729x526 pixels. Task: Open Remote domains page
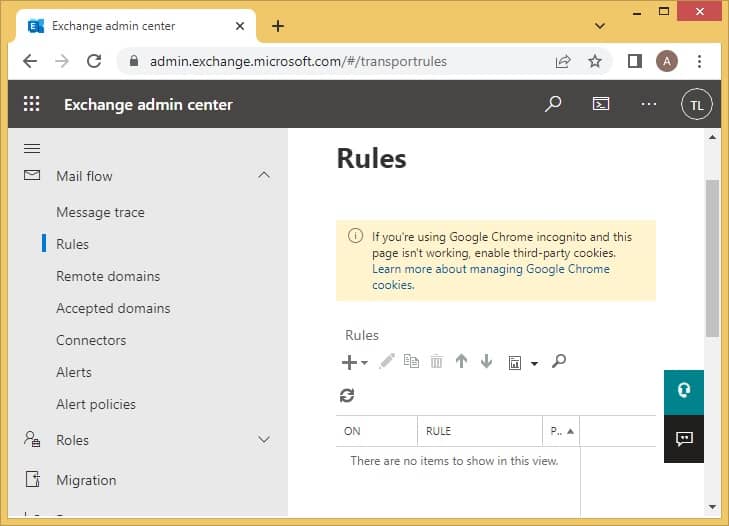[108, 276]
